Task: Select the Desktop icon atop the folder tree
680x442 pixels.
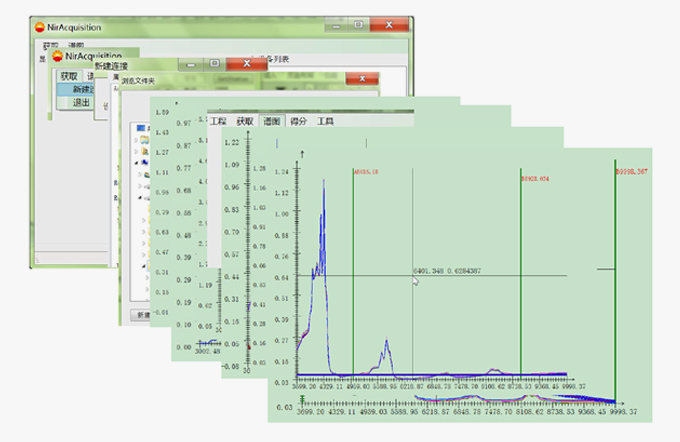Action: click(x=141, y=128)
